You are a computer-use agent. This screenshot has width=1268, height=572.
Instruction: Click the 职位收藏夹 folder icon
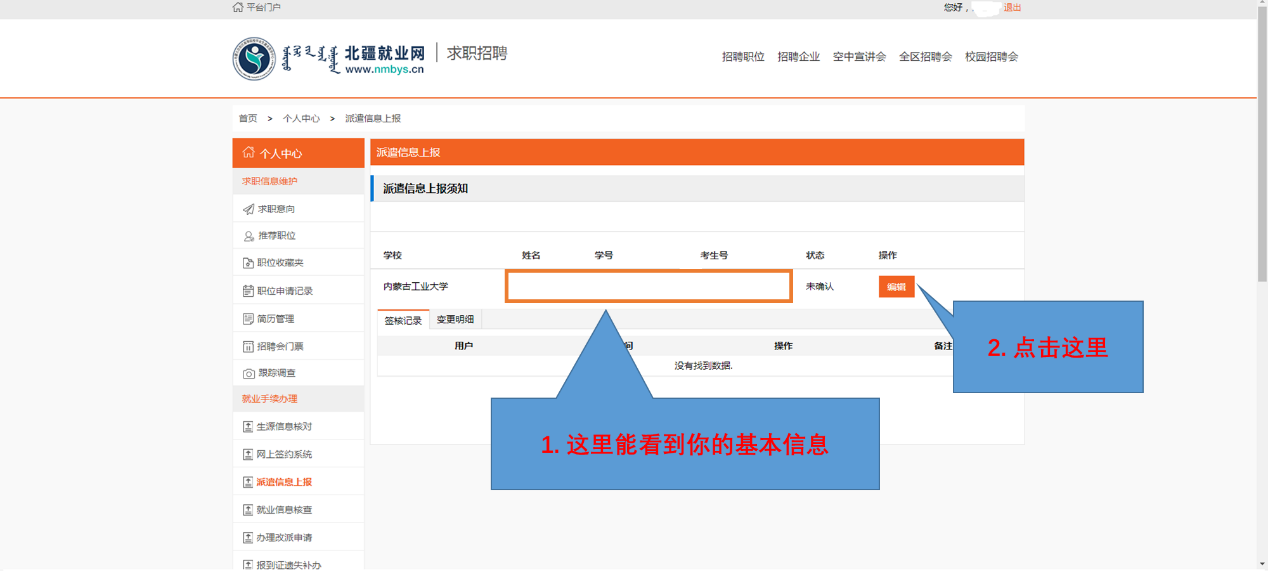(x=248, y=263)
